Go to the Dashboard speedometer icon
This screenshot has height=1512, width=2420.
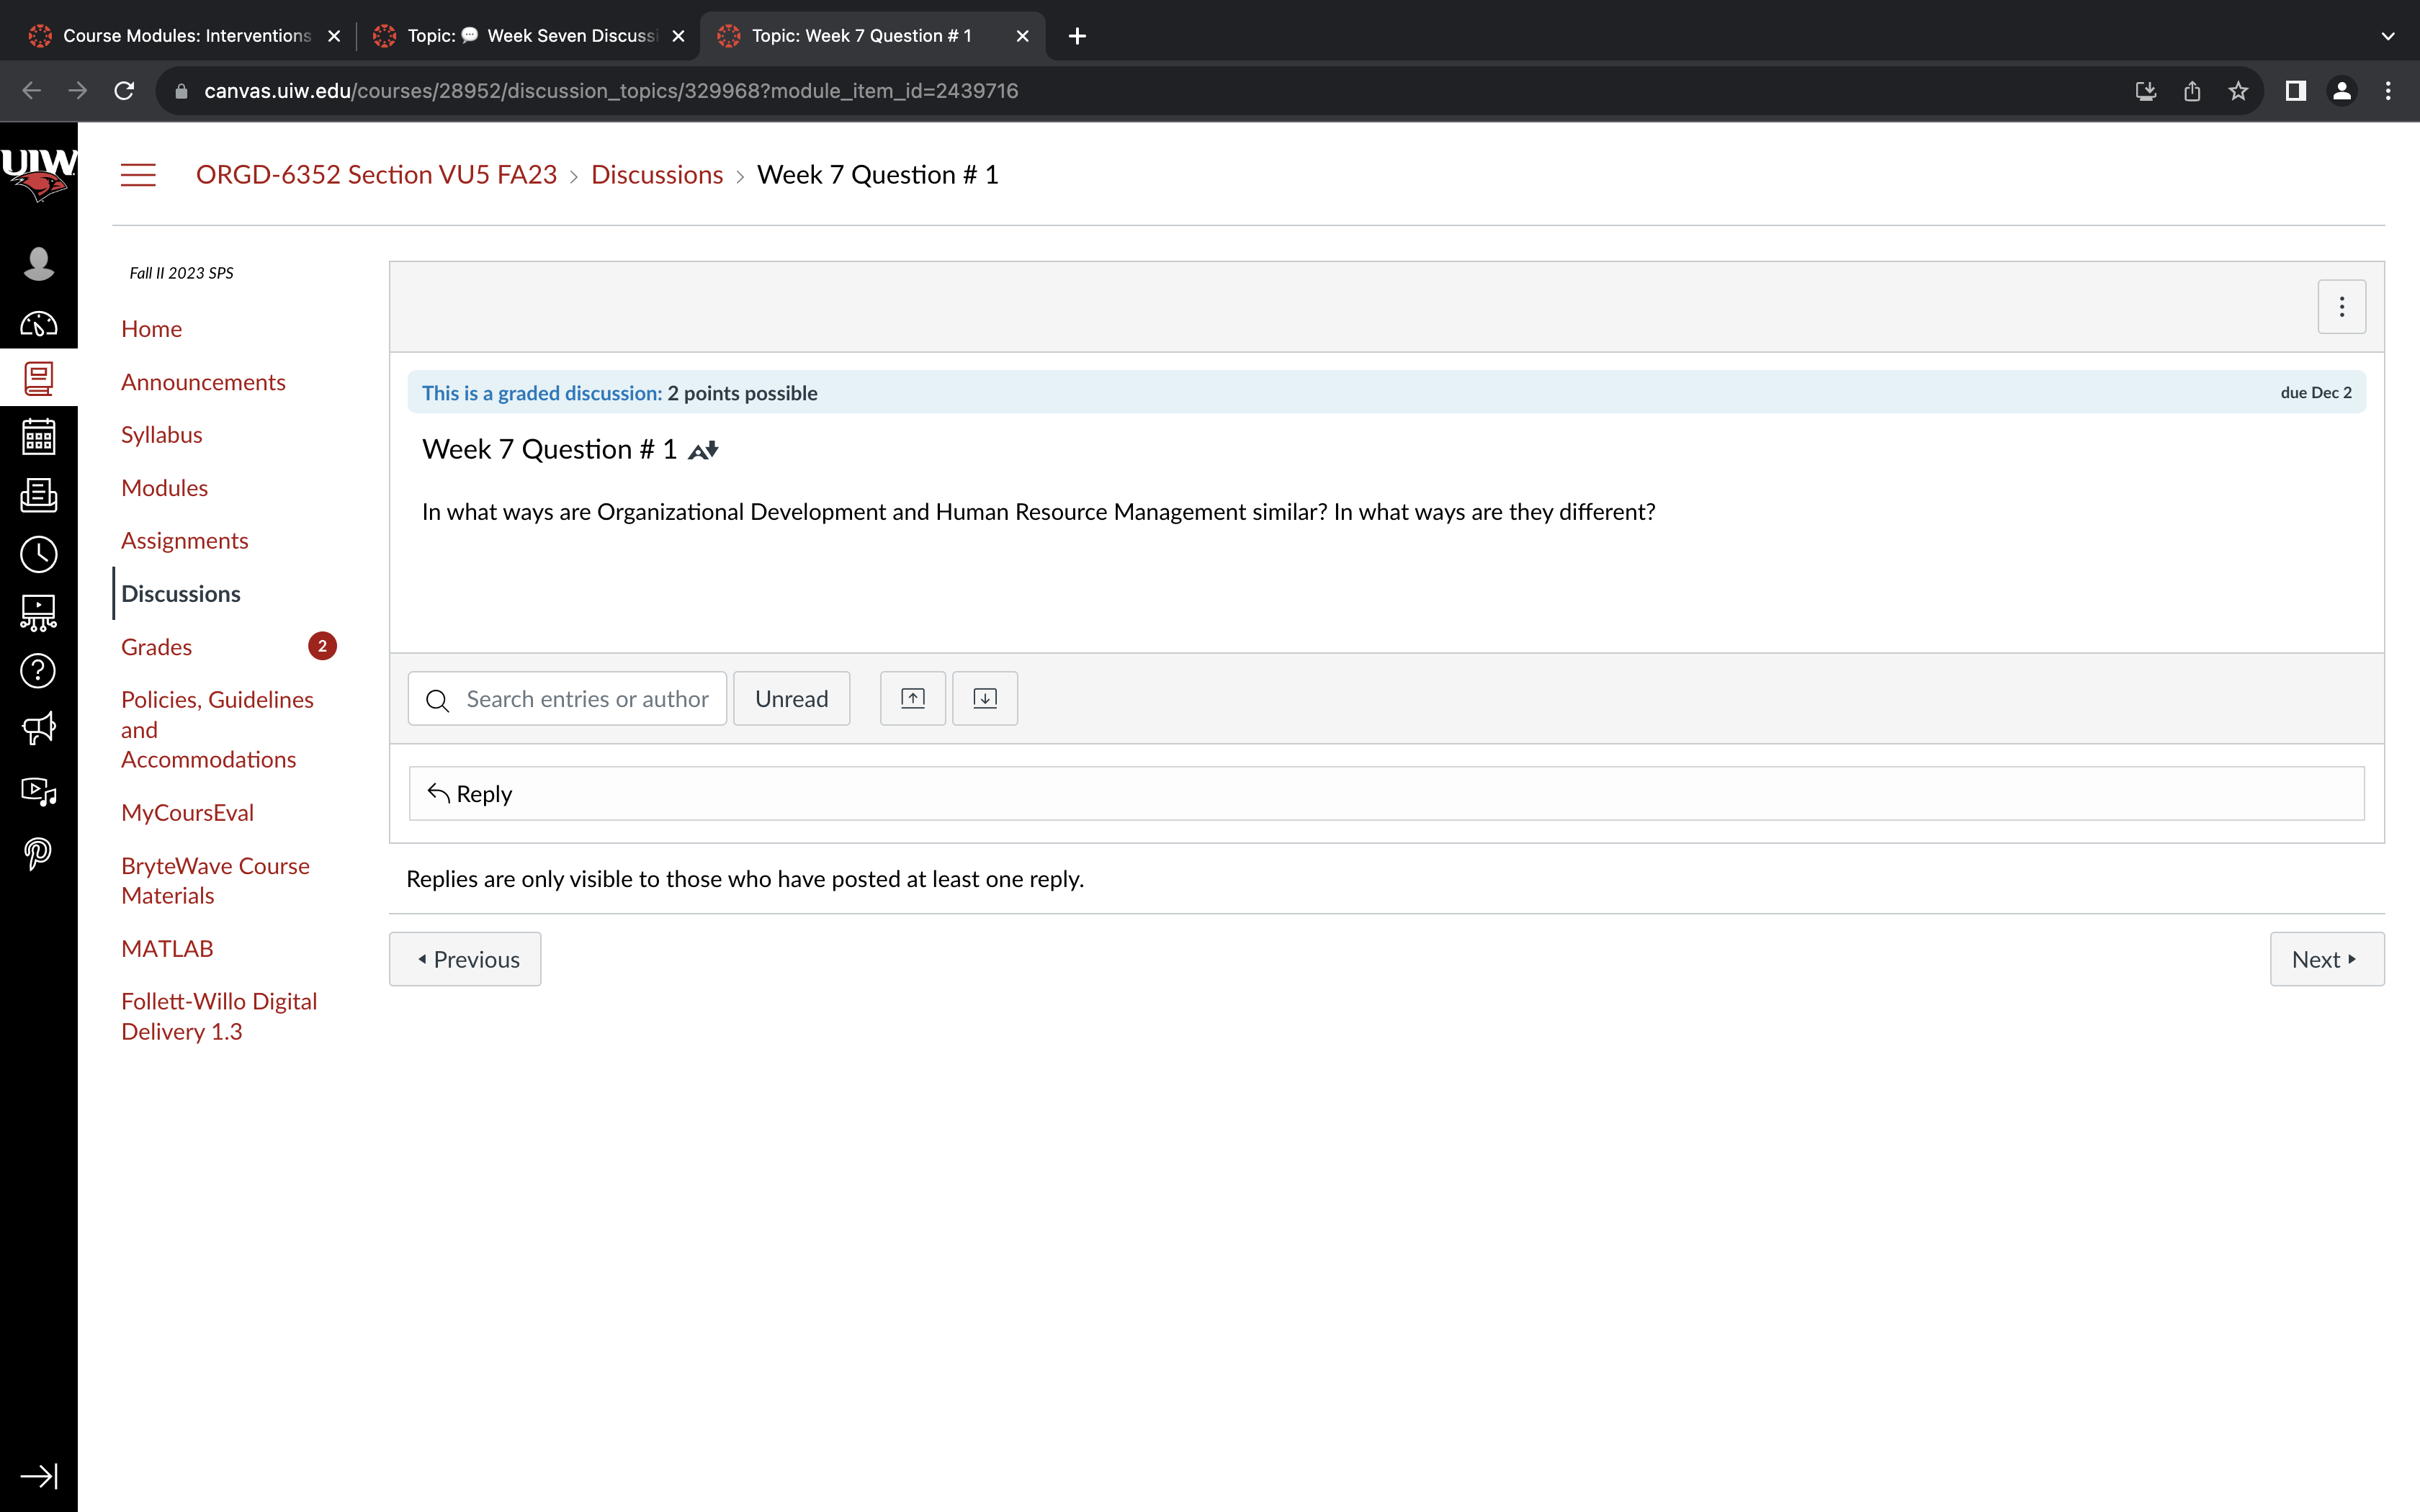[x=39, y=324]
